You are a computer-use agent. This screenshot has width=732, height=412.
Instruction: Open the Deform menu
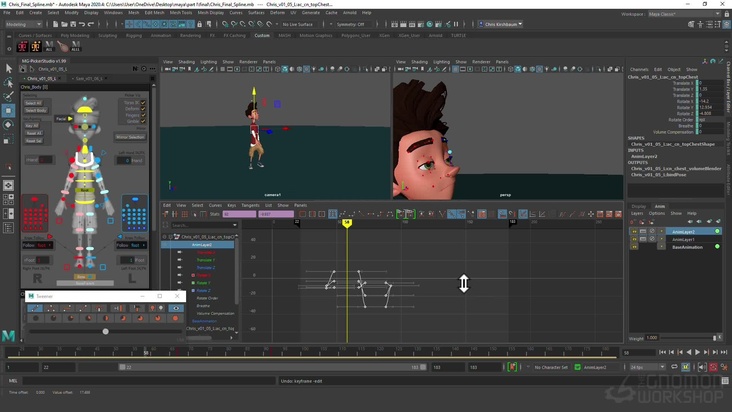pos(277,13)
